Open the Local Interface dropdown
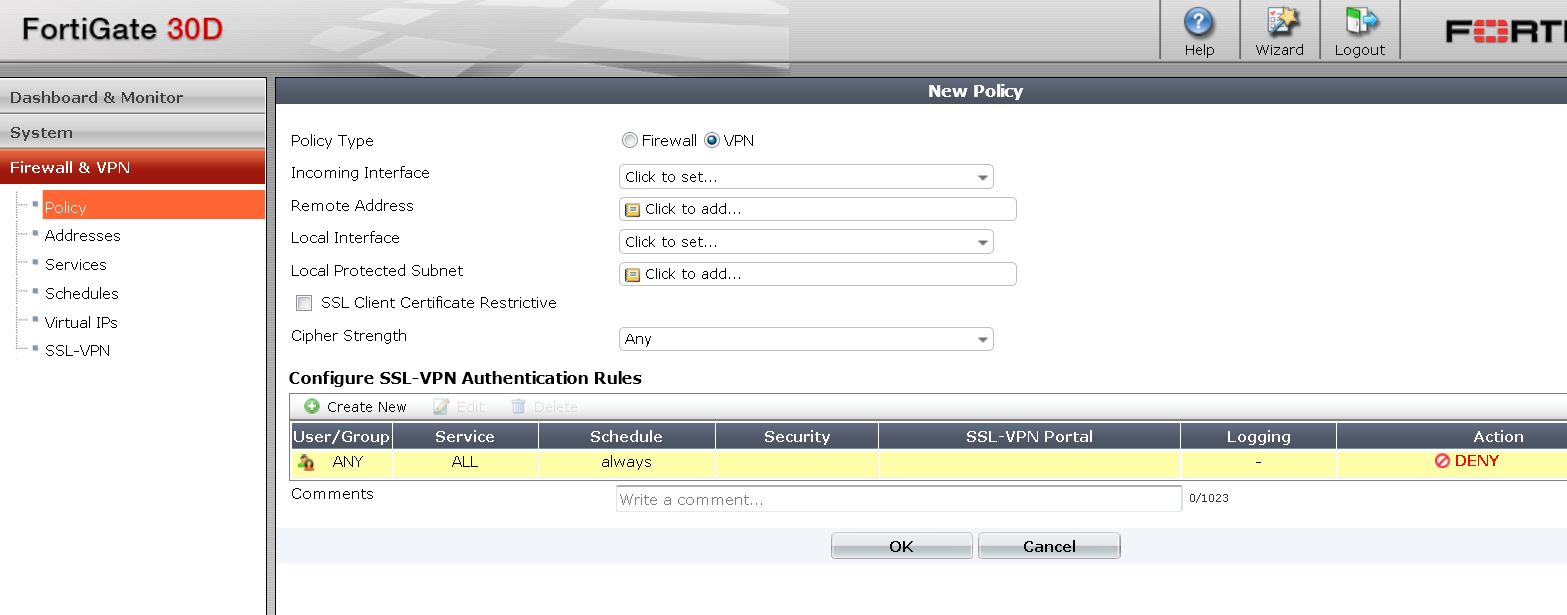Image resolution: width=1567 pixels, height=615 pixels. pos(806,242)
